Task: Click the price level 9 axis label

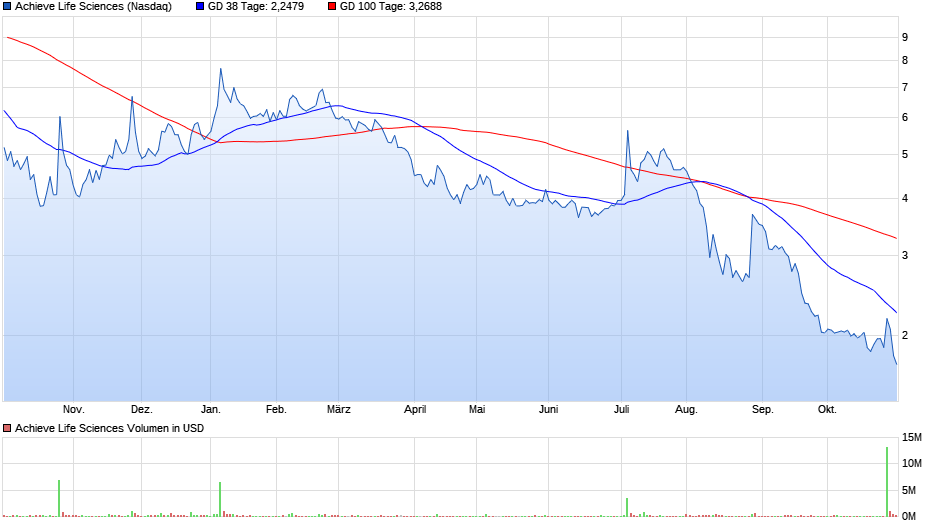Action: click(904, 37)
